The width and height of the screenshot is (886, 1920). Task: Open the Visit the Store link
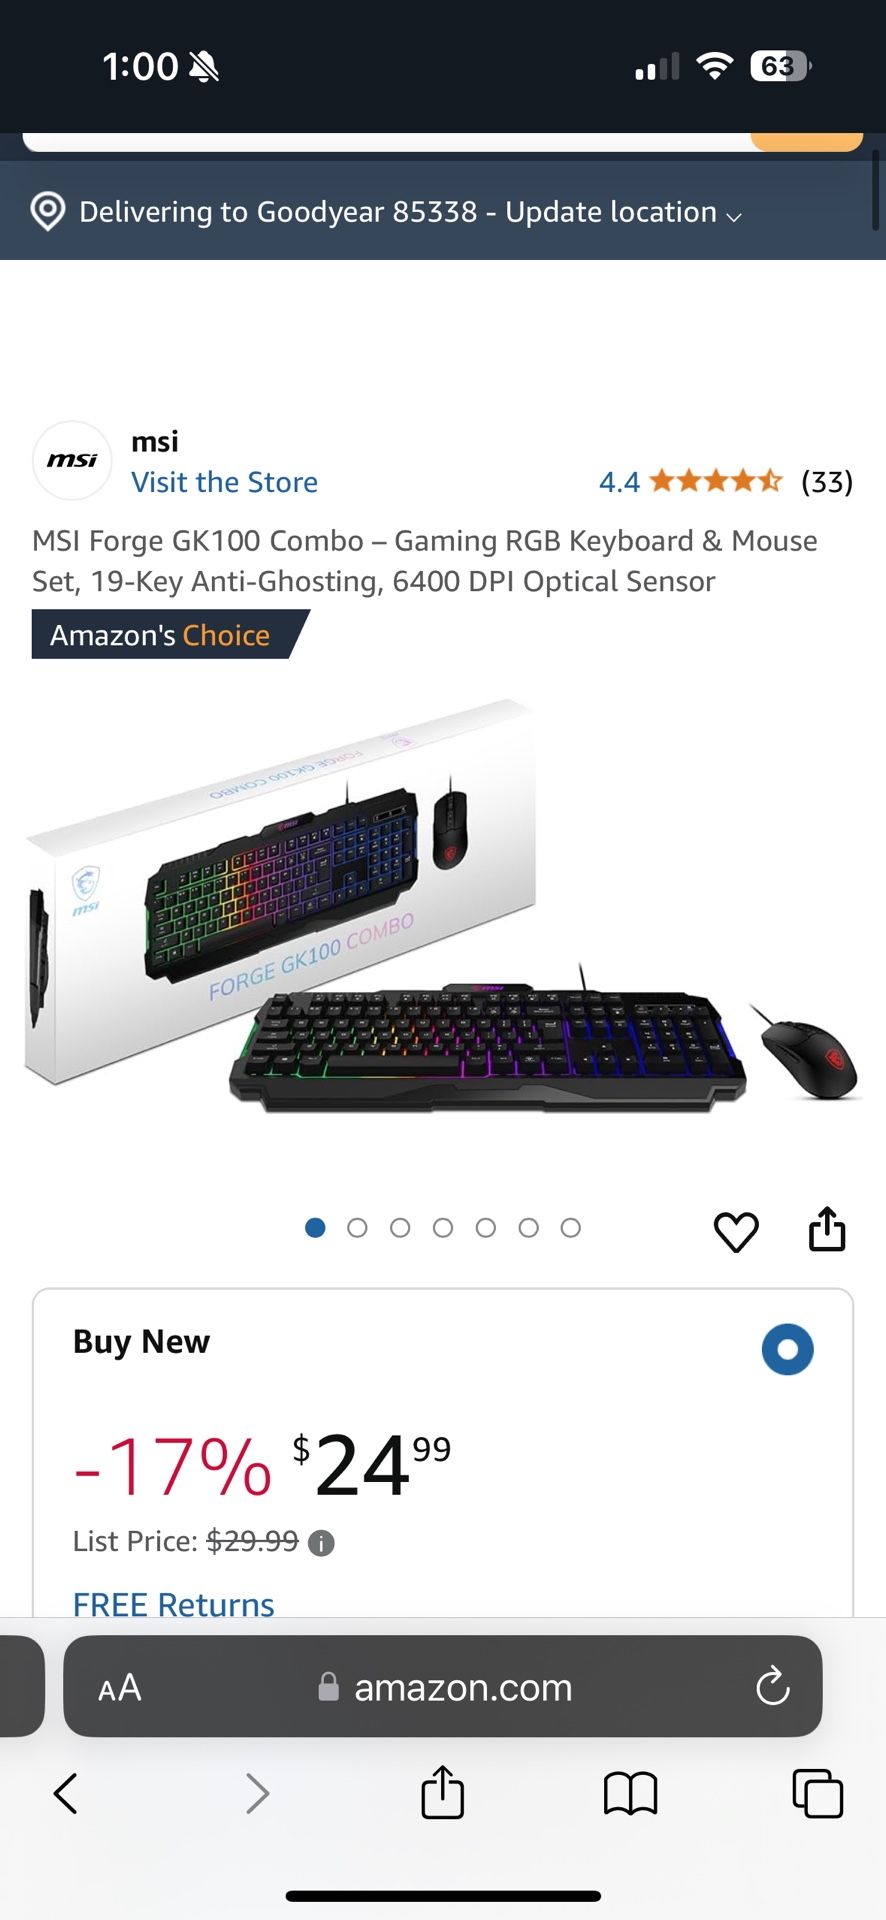click(x=225, y=482)
